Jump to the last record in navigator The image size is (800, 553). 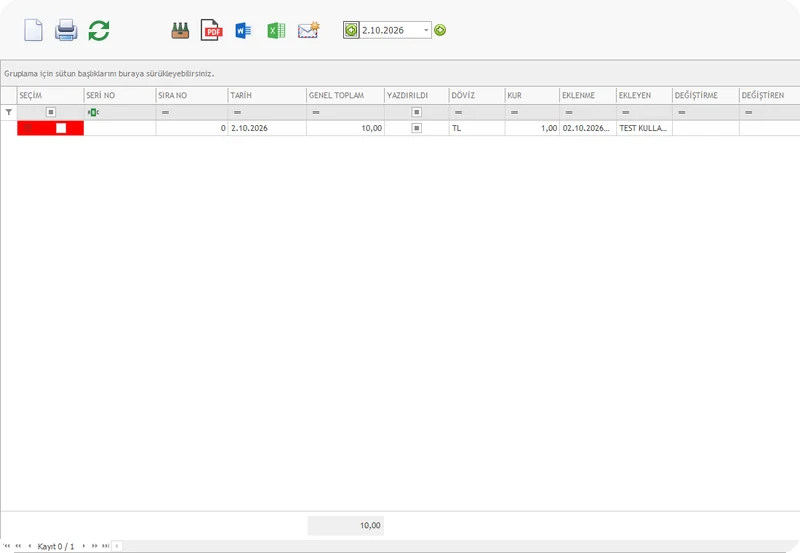pos(106,546)
